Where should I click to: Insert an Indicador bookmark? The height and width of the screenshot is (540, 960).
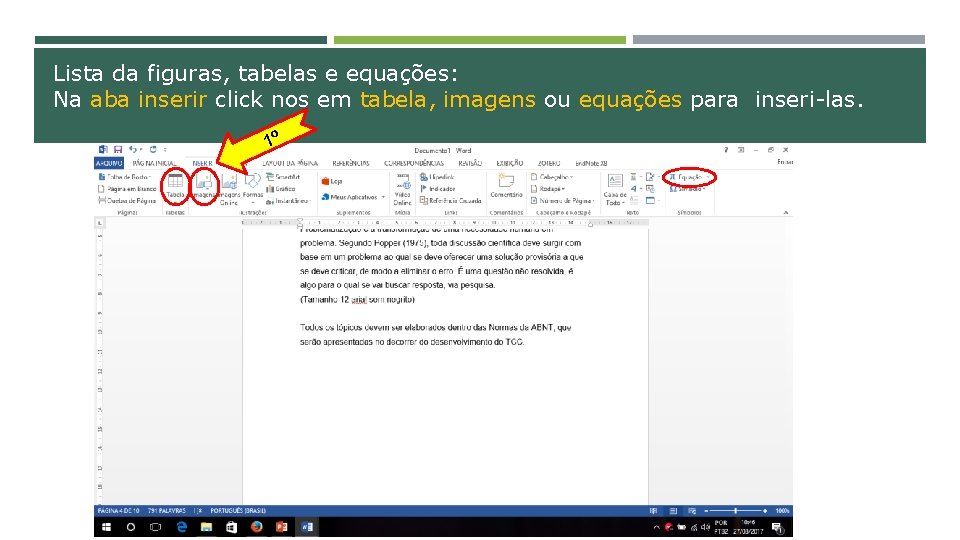tap(438, 189)
